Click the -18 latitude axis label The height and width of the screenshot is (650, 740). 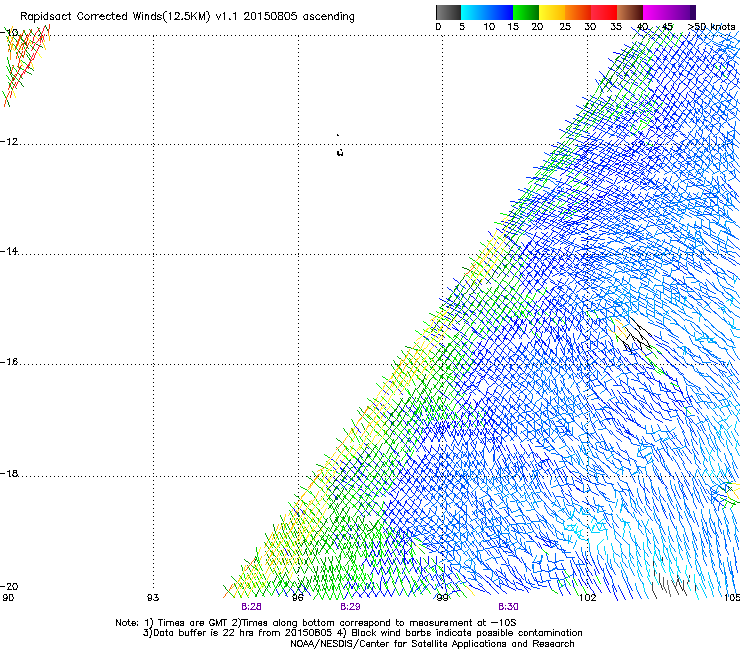click(9, 473)
